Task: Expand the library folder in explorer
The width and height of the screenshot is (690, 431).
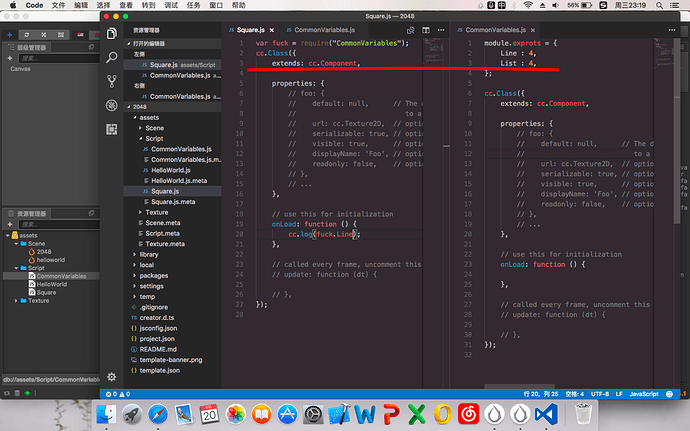Action: [149, 254]
